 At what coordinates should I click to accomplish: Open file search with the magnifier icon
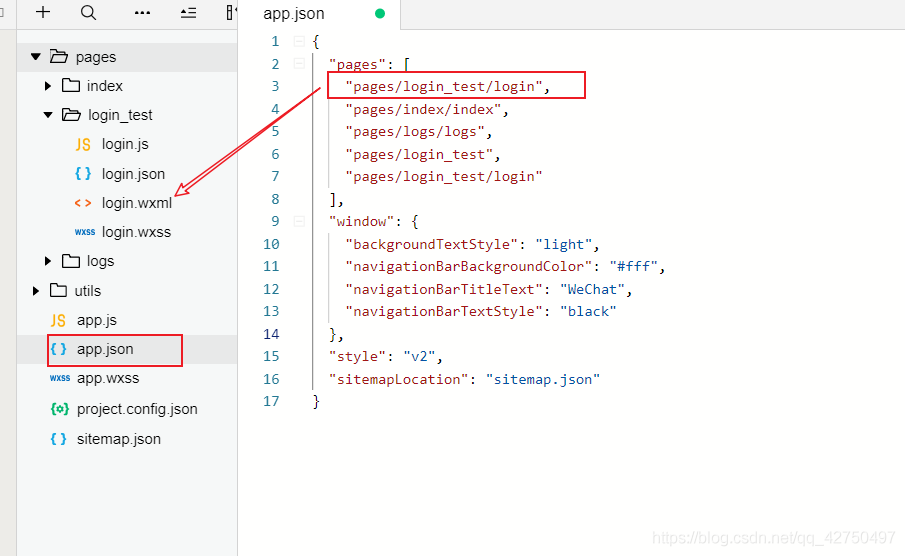coord(88,12)
